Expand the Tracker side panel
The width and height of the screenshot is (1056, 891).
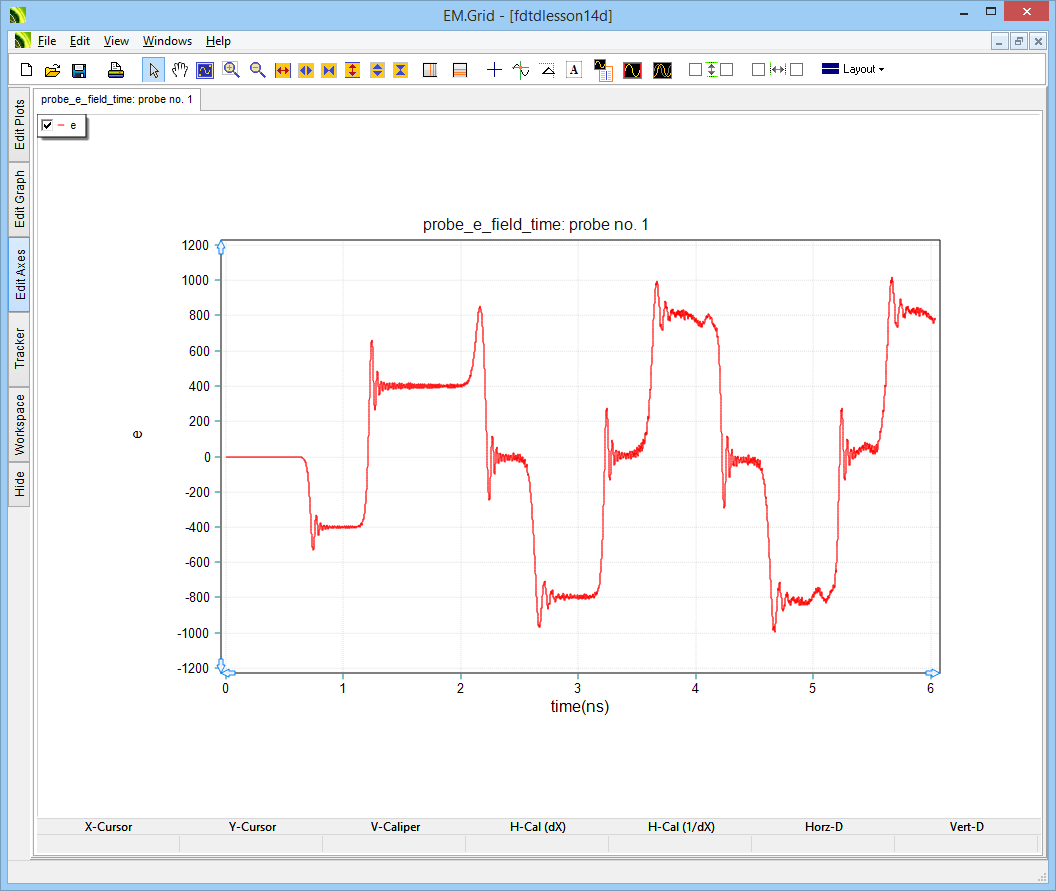[x=20, y=349]
